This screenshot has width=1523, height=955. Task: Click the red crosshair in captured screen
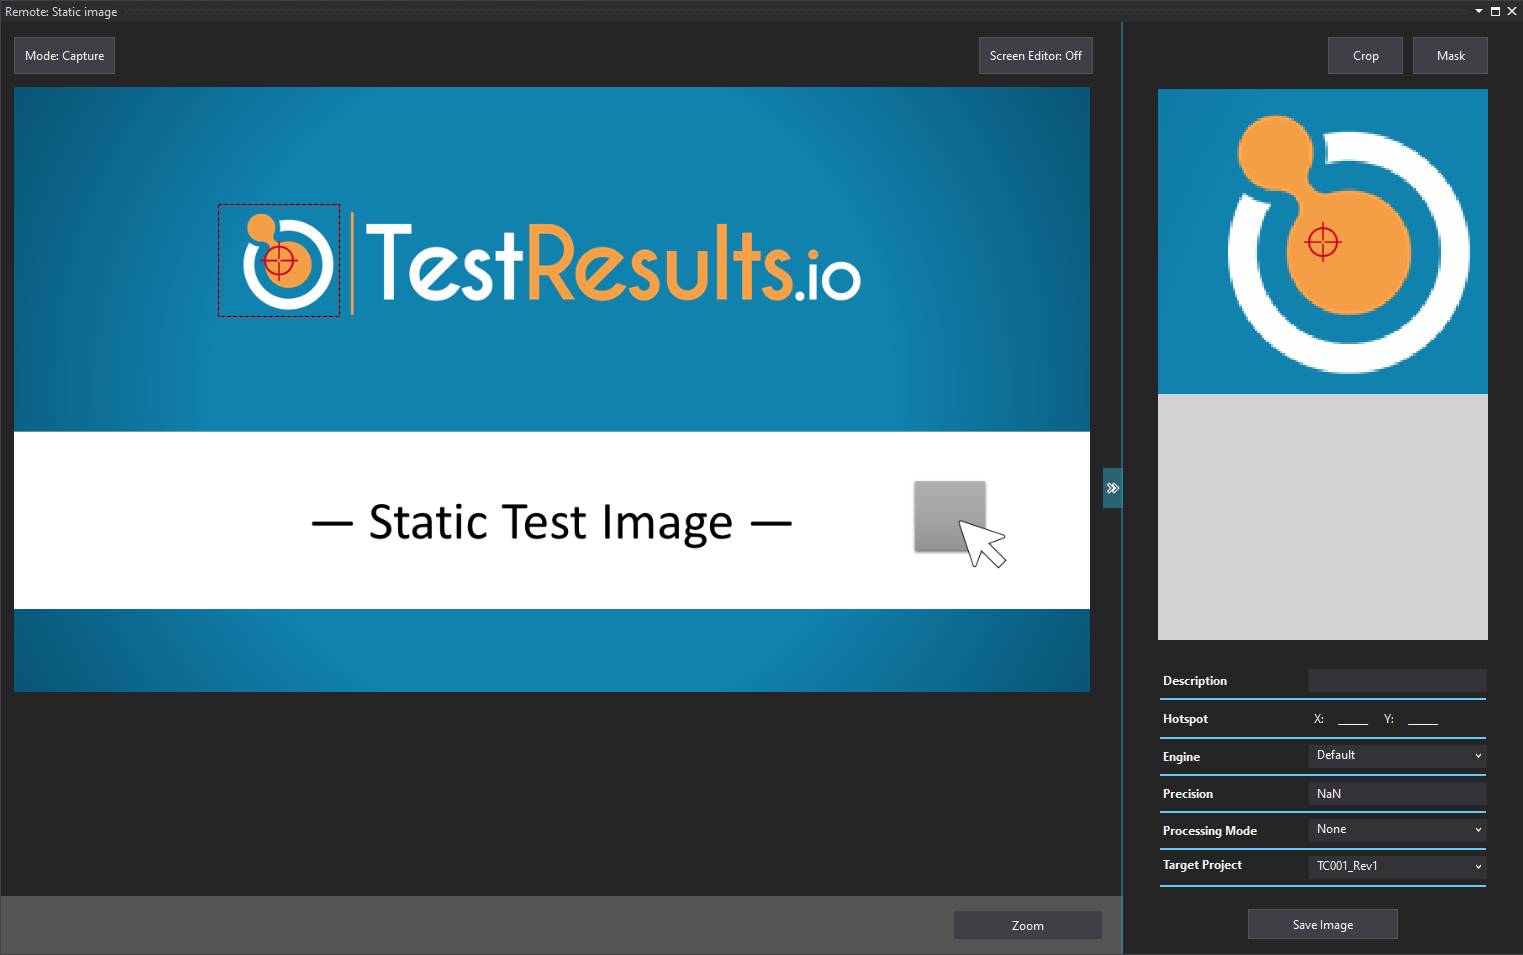279,261
